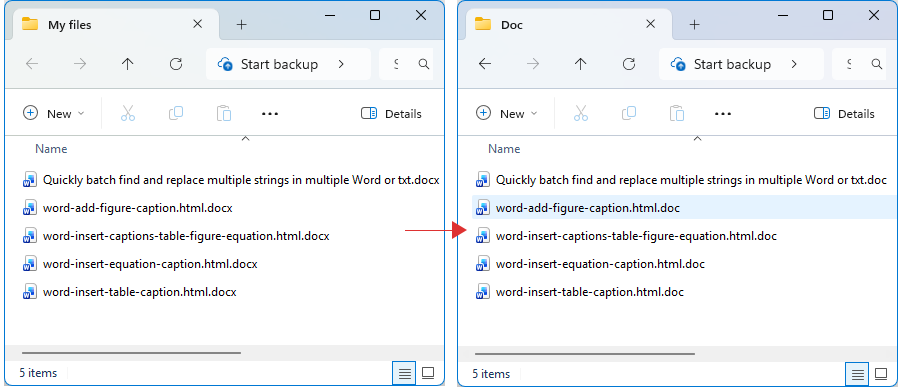The width and height of the screenshot is (900, 387).
Task: Click Paste clipboard icon in Doc window
Action: [677, 114]
